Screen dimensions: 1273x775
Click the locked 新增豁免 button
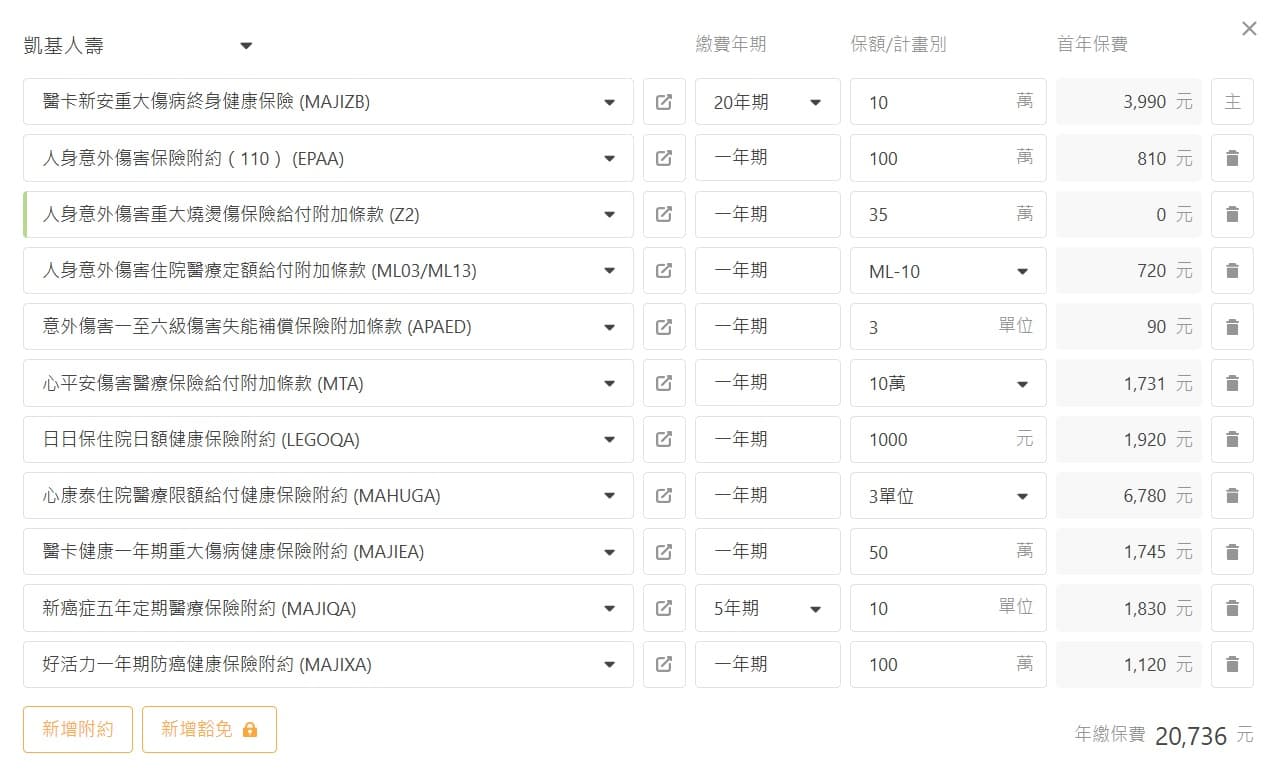[209, 729]
